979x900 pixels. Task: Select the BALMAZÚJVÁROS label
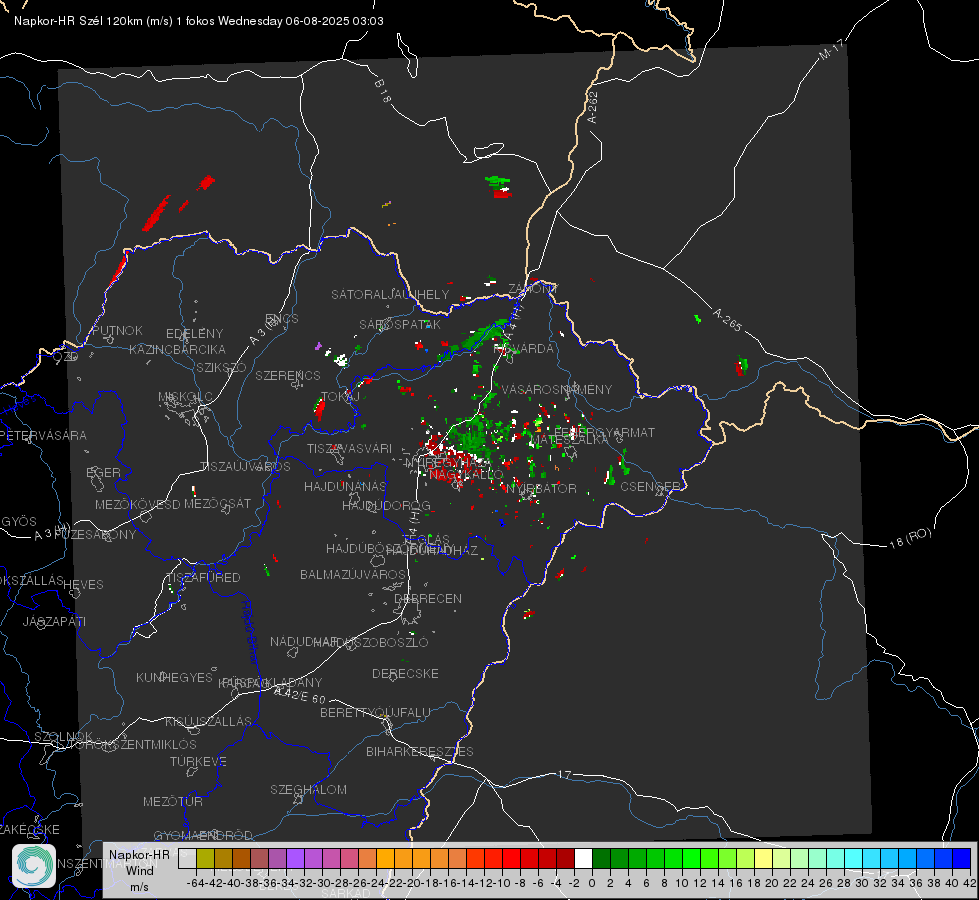[x=353, y=574]
